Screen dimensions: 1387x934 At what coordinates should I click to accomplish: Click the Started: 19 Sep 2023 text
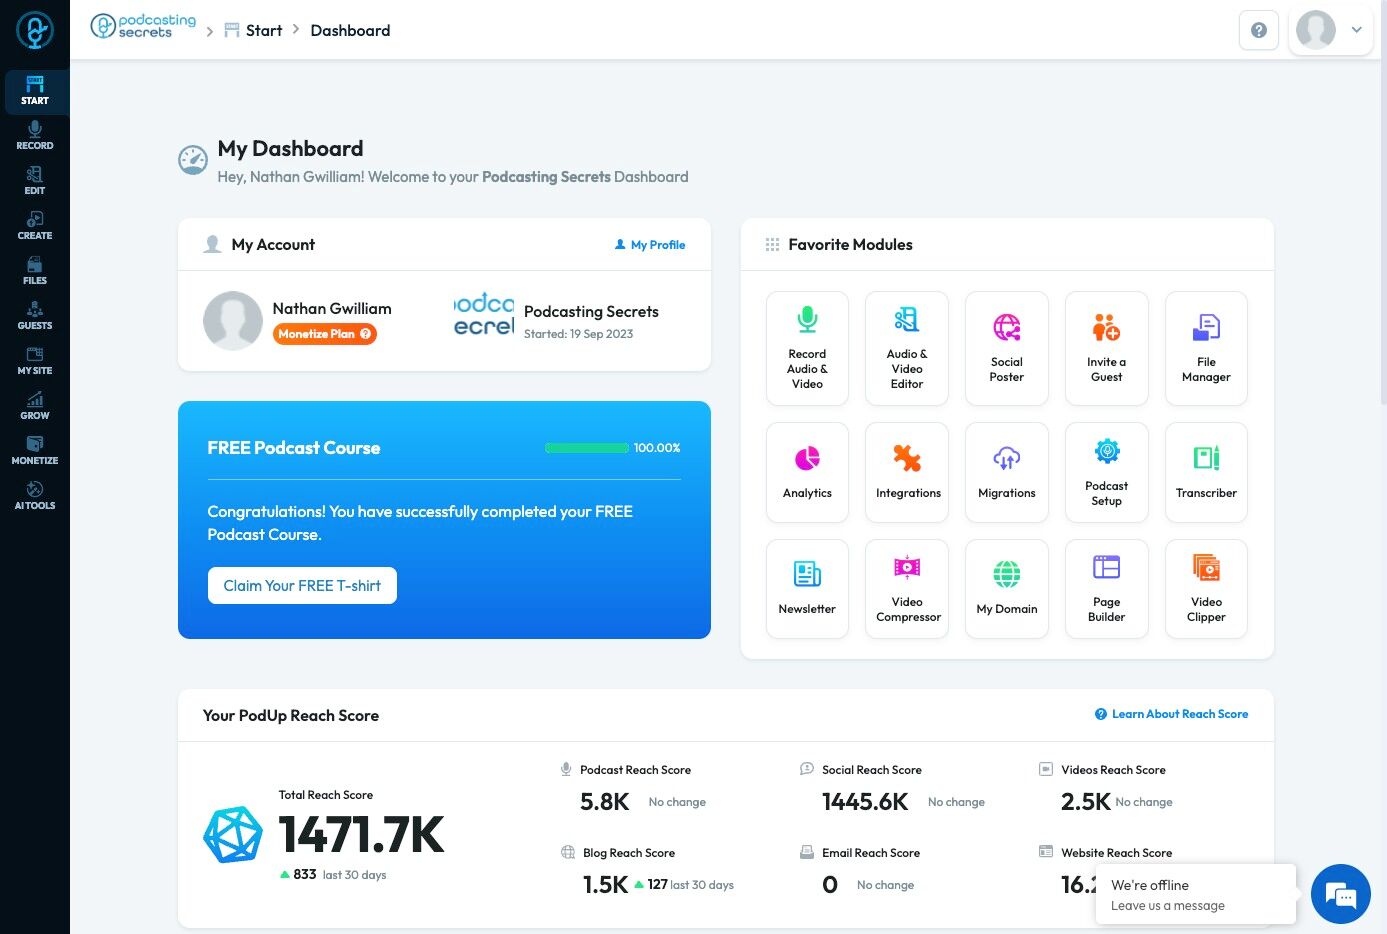tap(578, 334)
